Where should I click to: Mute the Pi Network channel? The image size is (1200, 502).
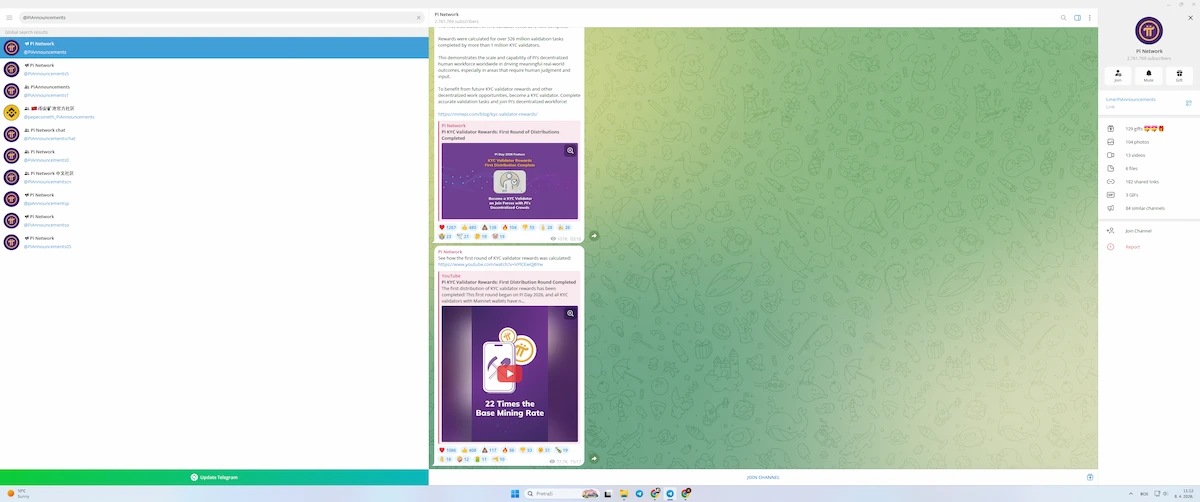coord(1149,75)
